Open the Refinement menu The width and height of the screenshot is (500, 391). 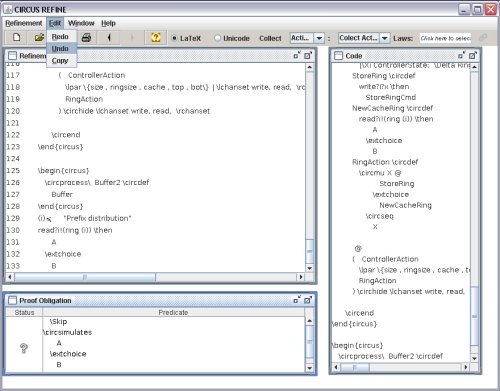[x=24, y=23]
